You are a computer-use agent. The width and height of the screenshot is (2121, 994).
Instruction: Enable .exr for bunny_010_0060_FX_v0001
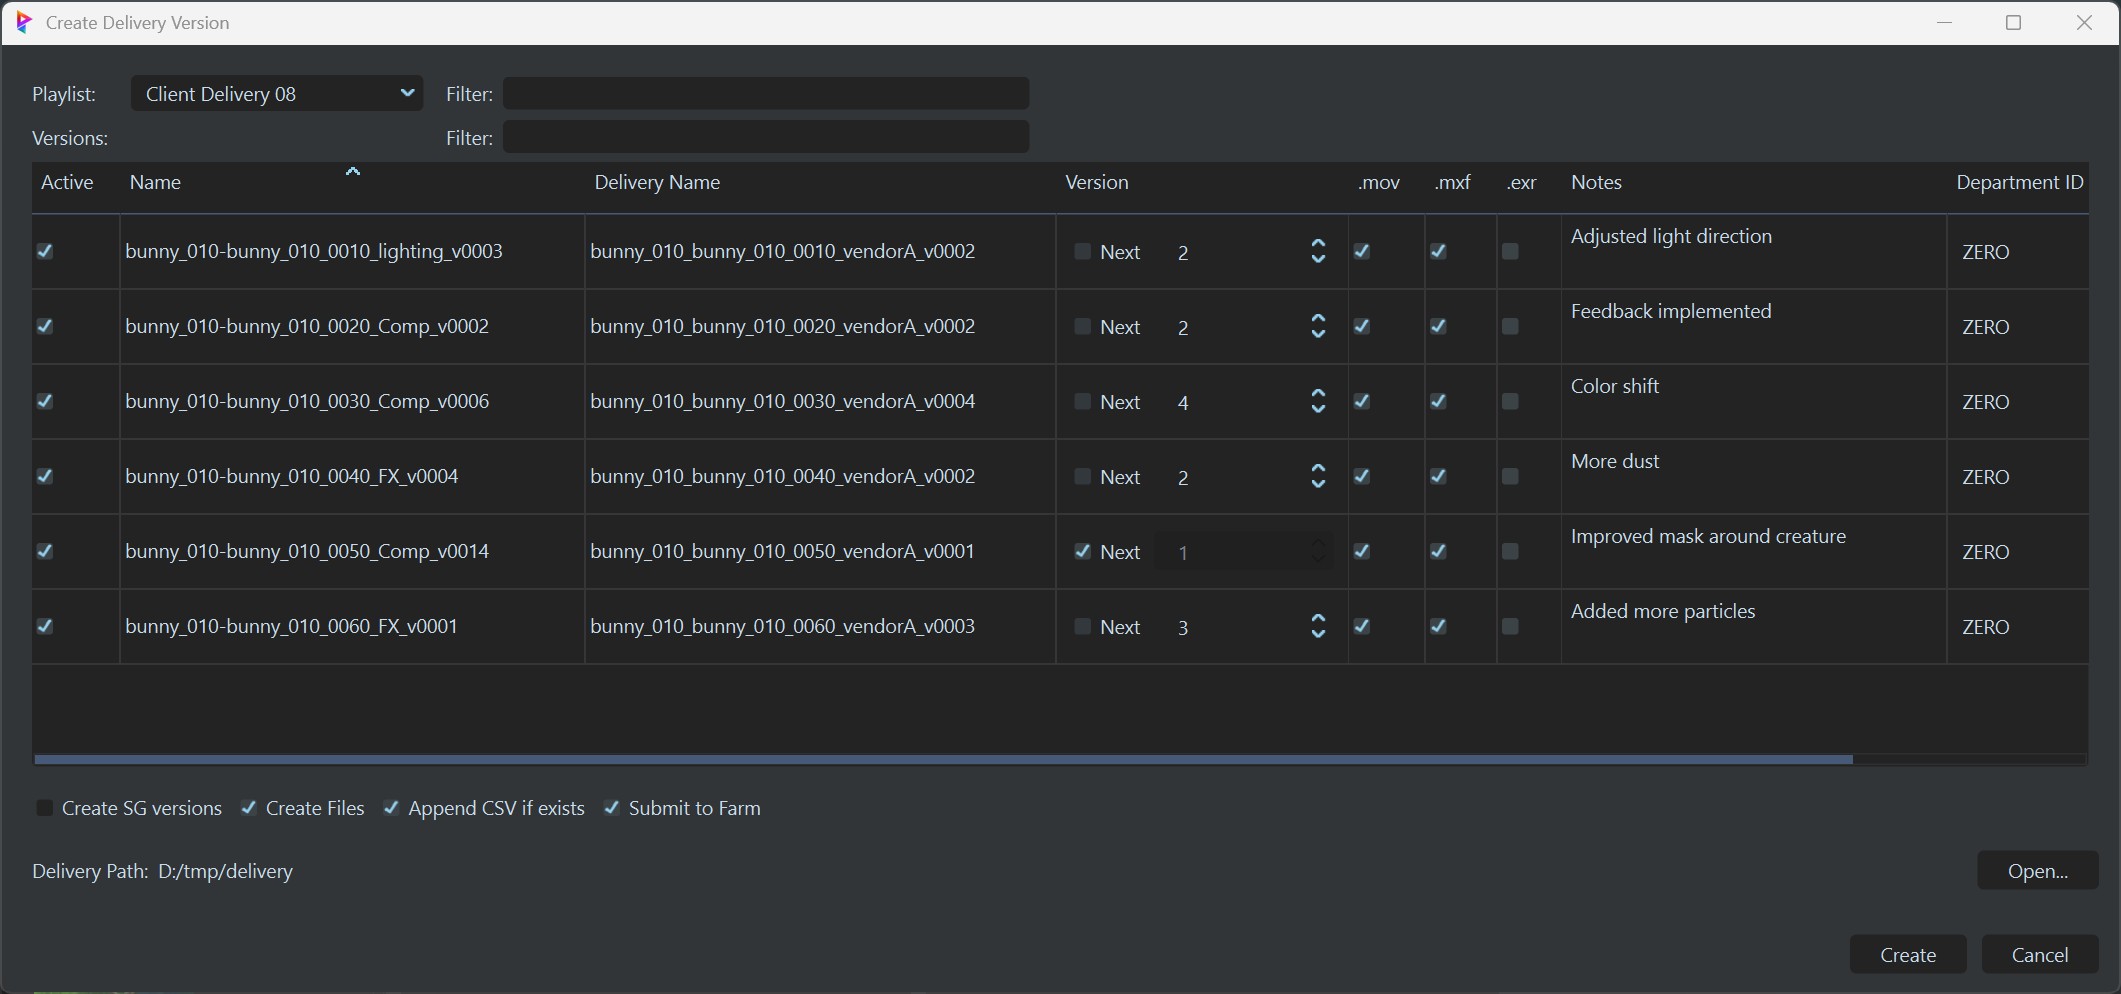pos(1511,626)
